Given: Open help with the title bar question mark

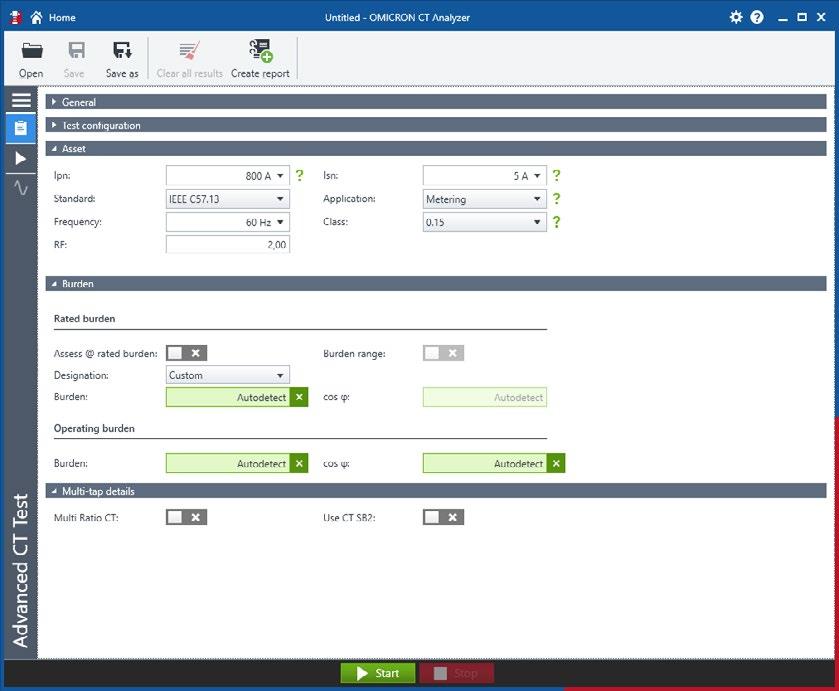Looking at the screenshot, I should [757, 17].
